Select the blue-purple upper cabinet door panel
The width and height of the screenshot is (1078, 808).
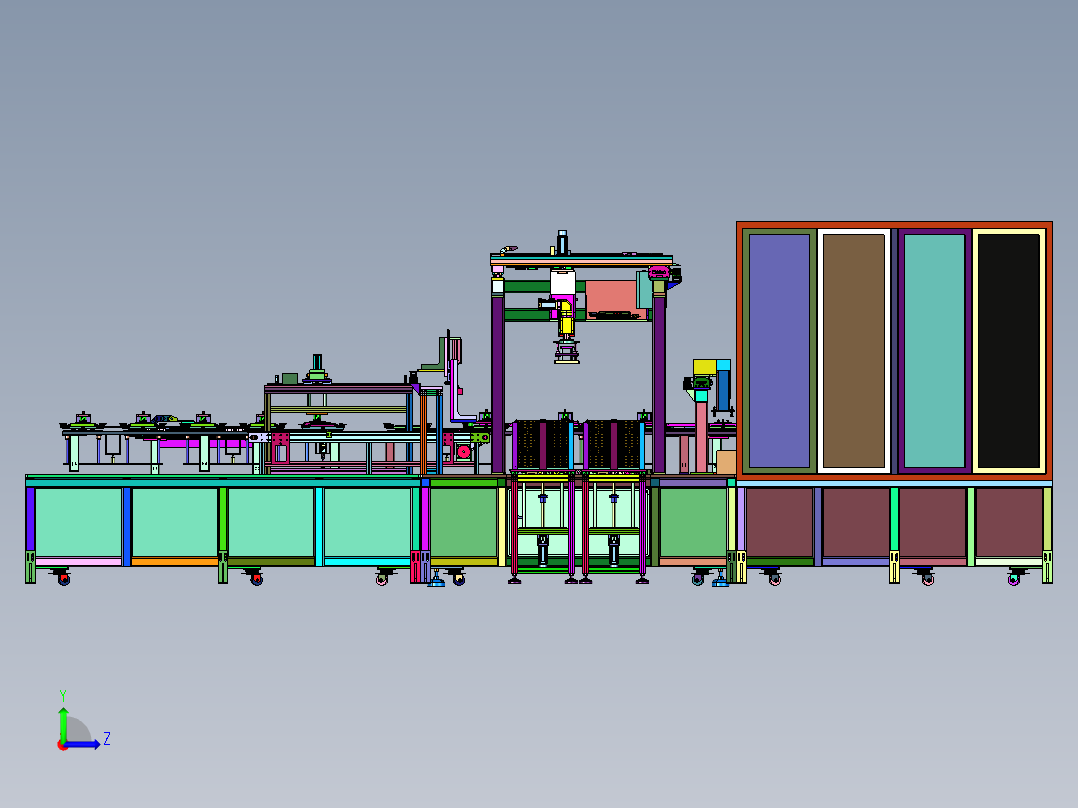tap(779, 351)
